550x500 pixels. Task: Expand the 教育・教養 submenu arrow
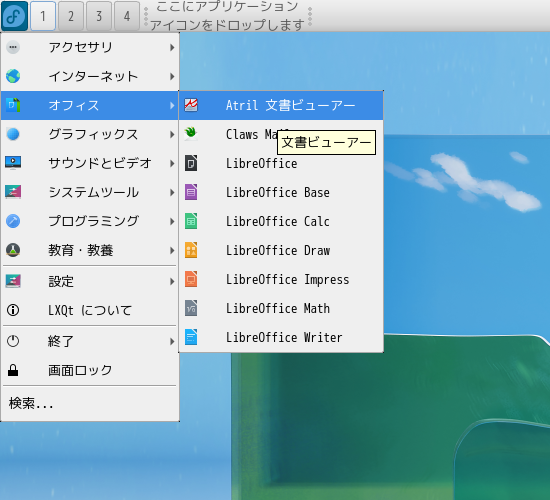(x=172, y=250)
